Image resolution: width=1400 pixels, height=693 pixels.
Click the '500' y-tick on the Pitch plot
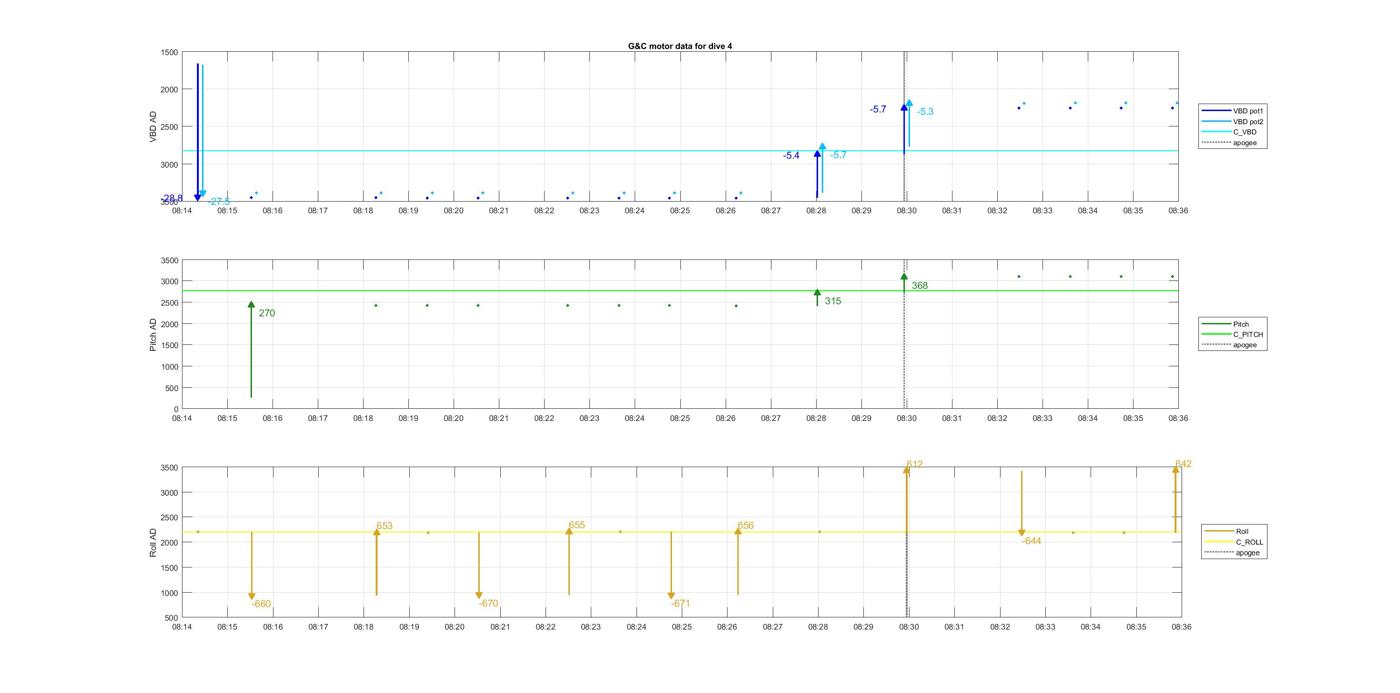click(172, 388)
